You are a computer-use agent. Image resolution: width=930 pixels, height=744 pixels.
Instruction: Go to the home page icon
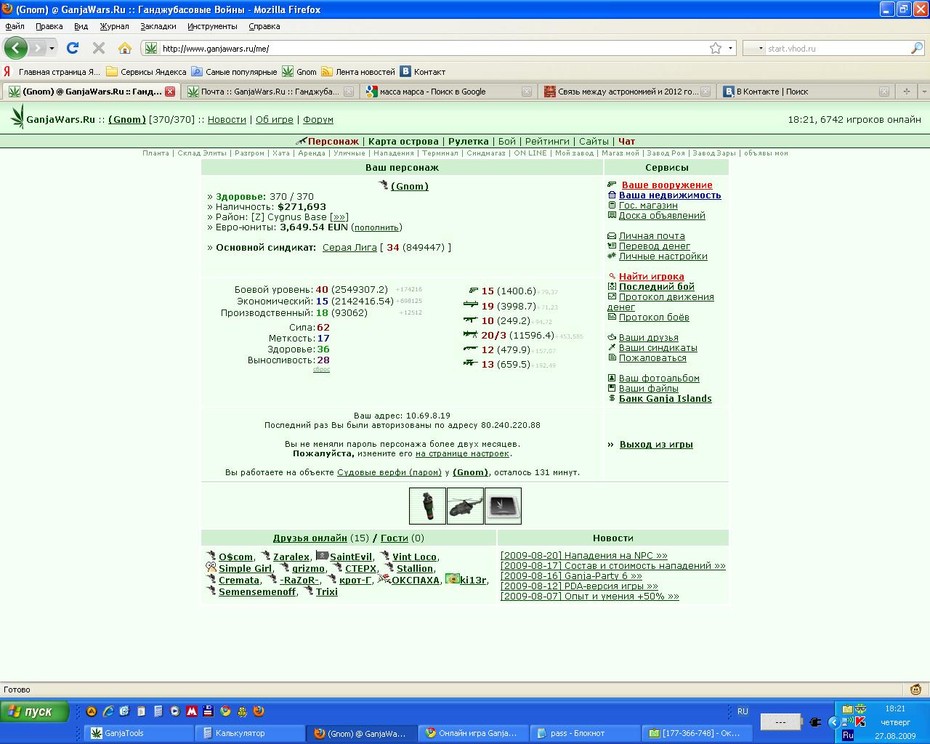pos(125,48)
